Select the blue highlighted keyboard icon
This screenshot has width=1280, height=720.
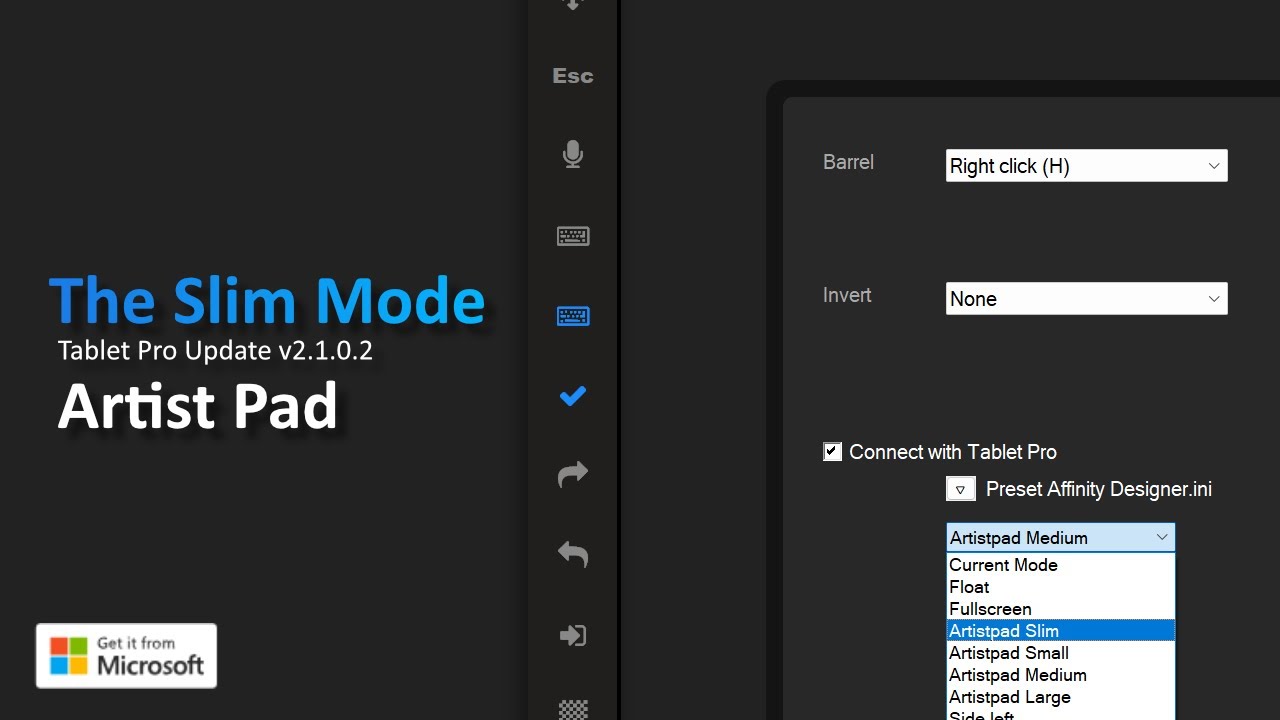point(573,316)
